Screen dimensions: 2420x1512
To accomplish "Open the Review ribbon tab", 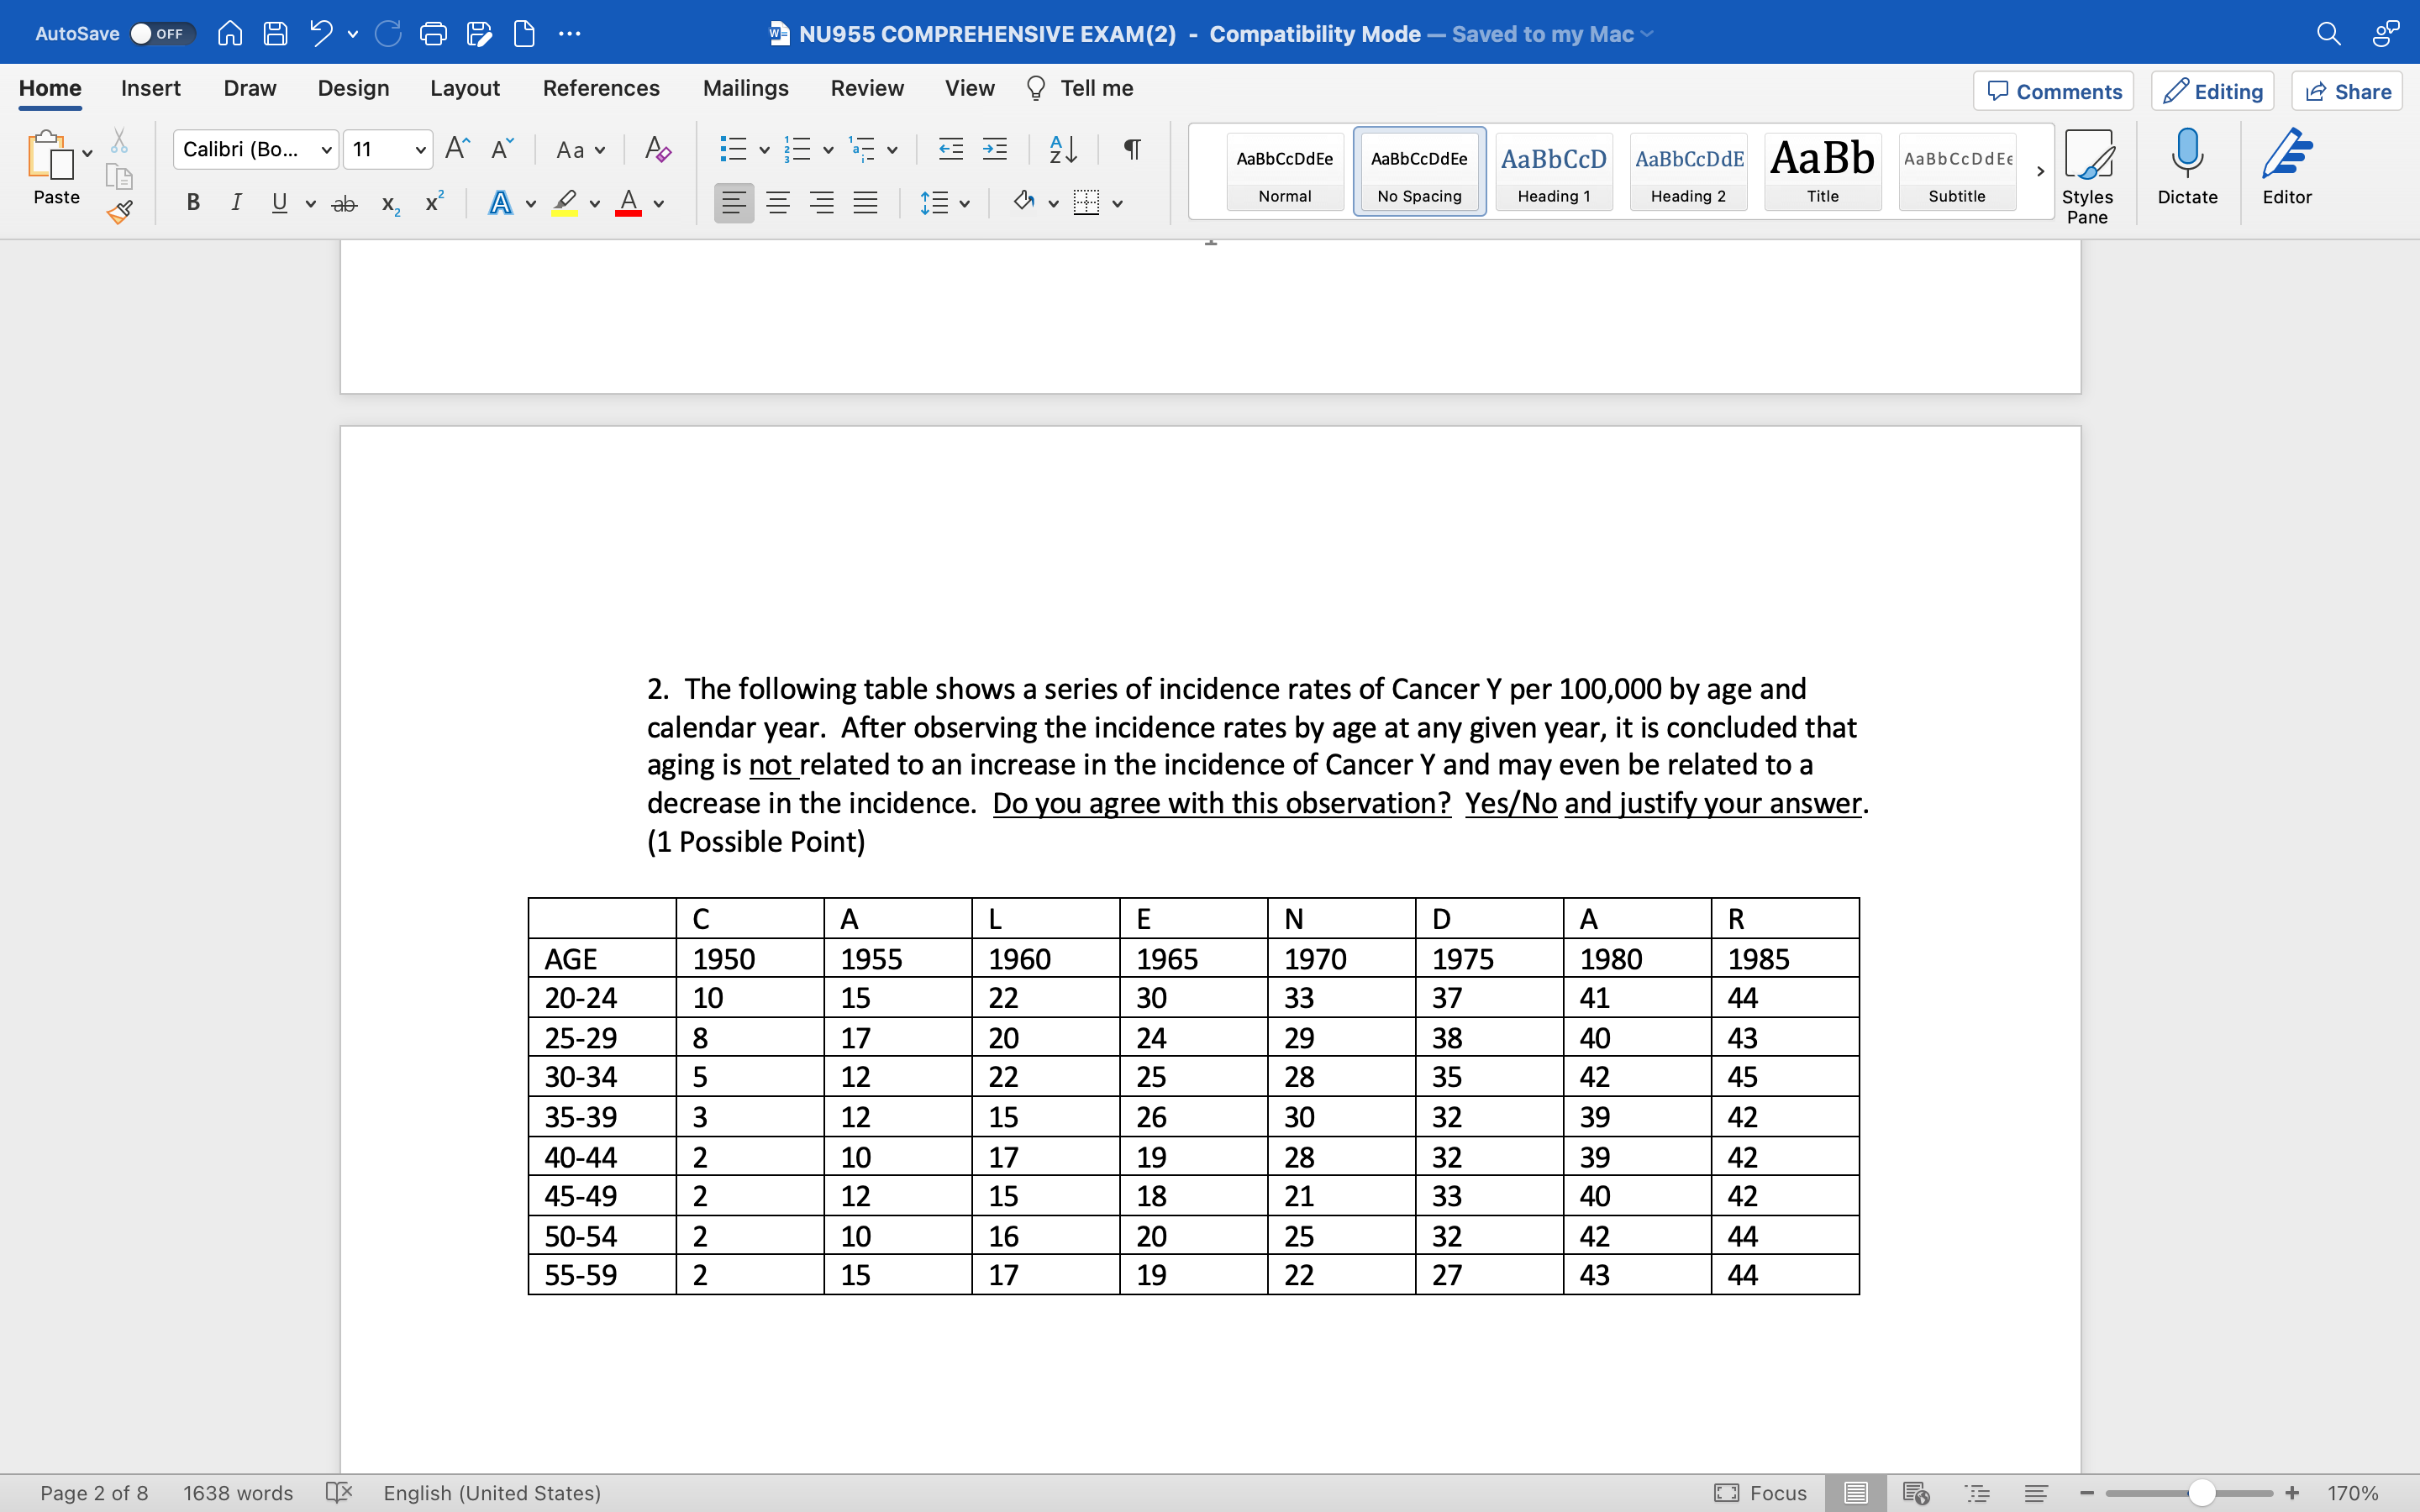I will point(866,88).
